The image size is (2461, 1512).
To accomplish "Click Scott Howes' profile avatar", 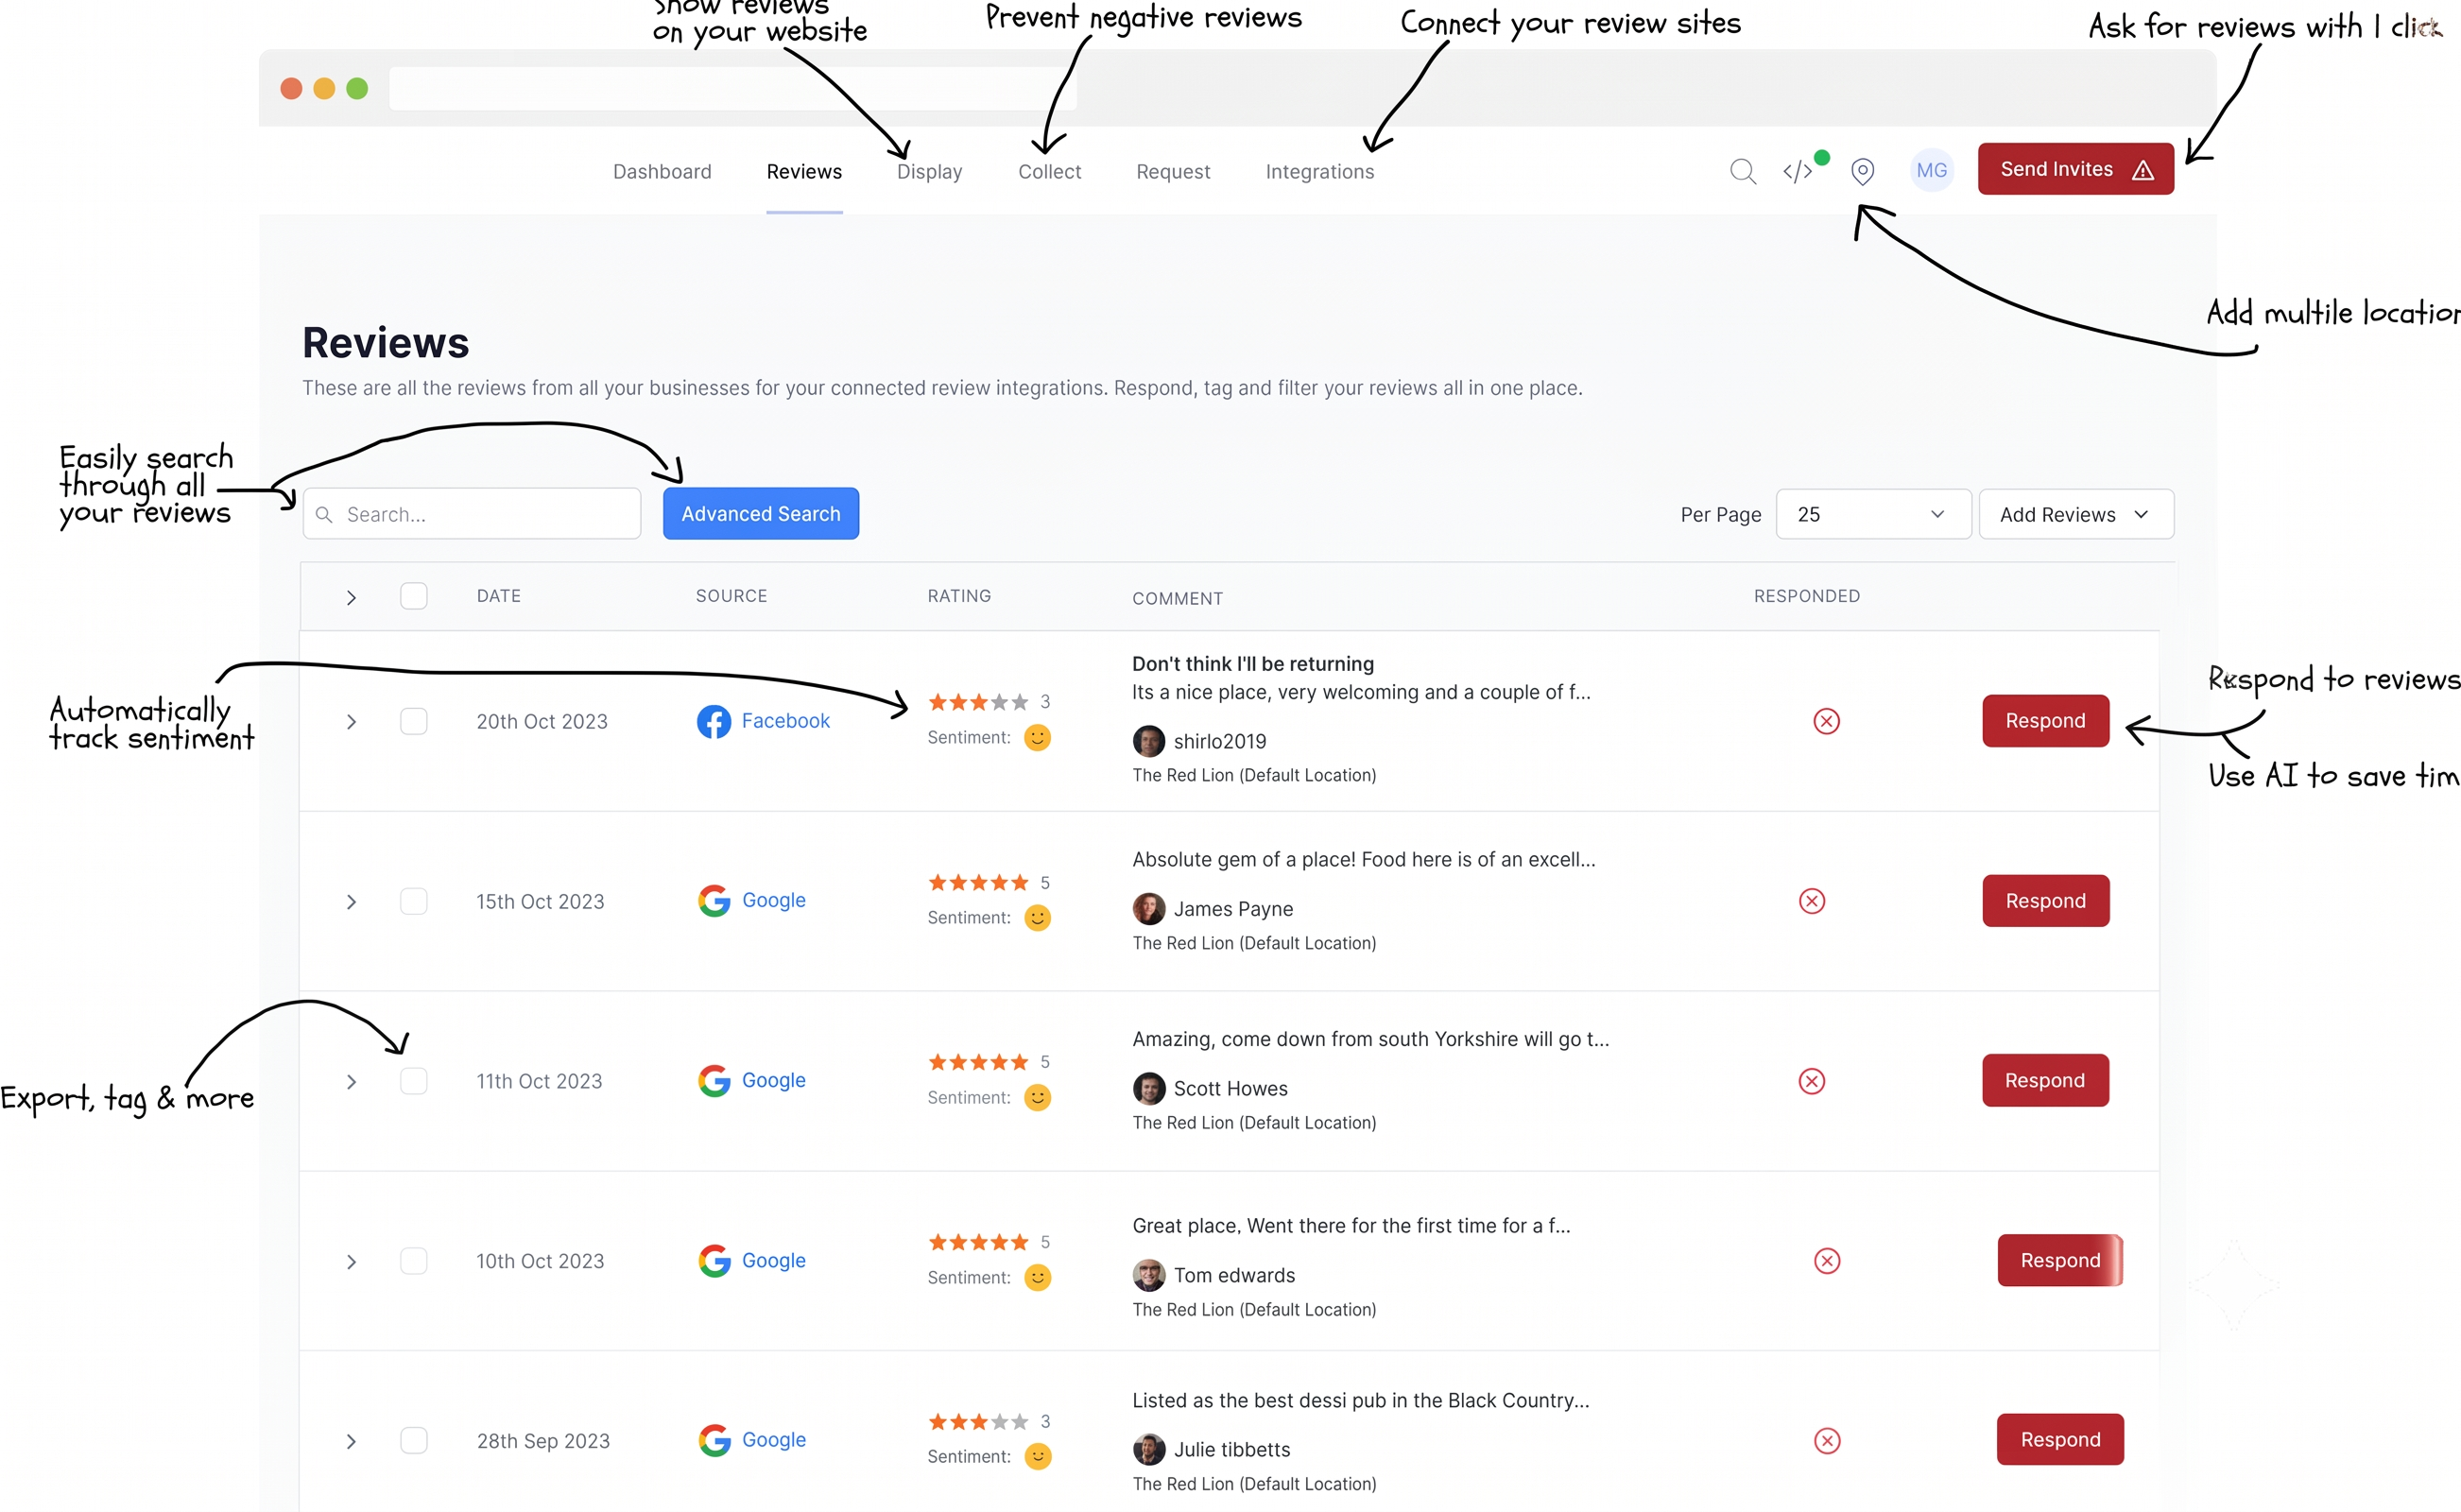I will pos(1148,1088).
